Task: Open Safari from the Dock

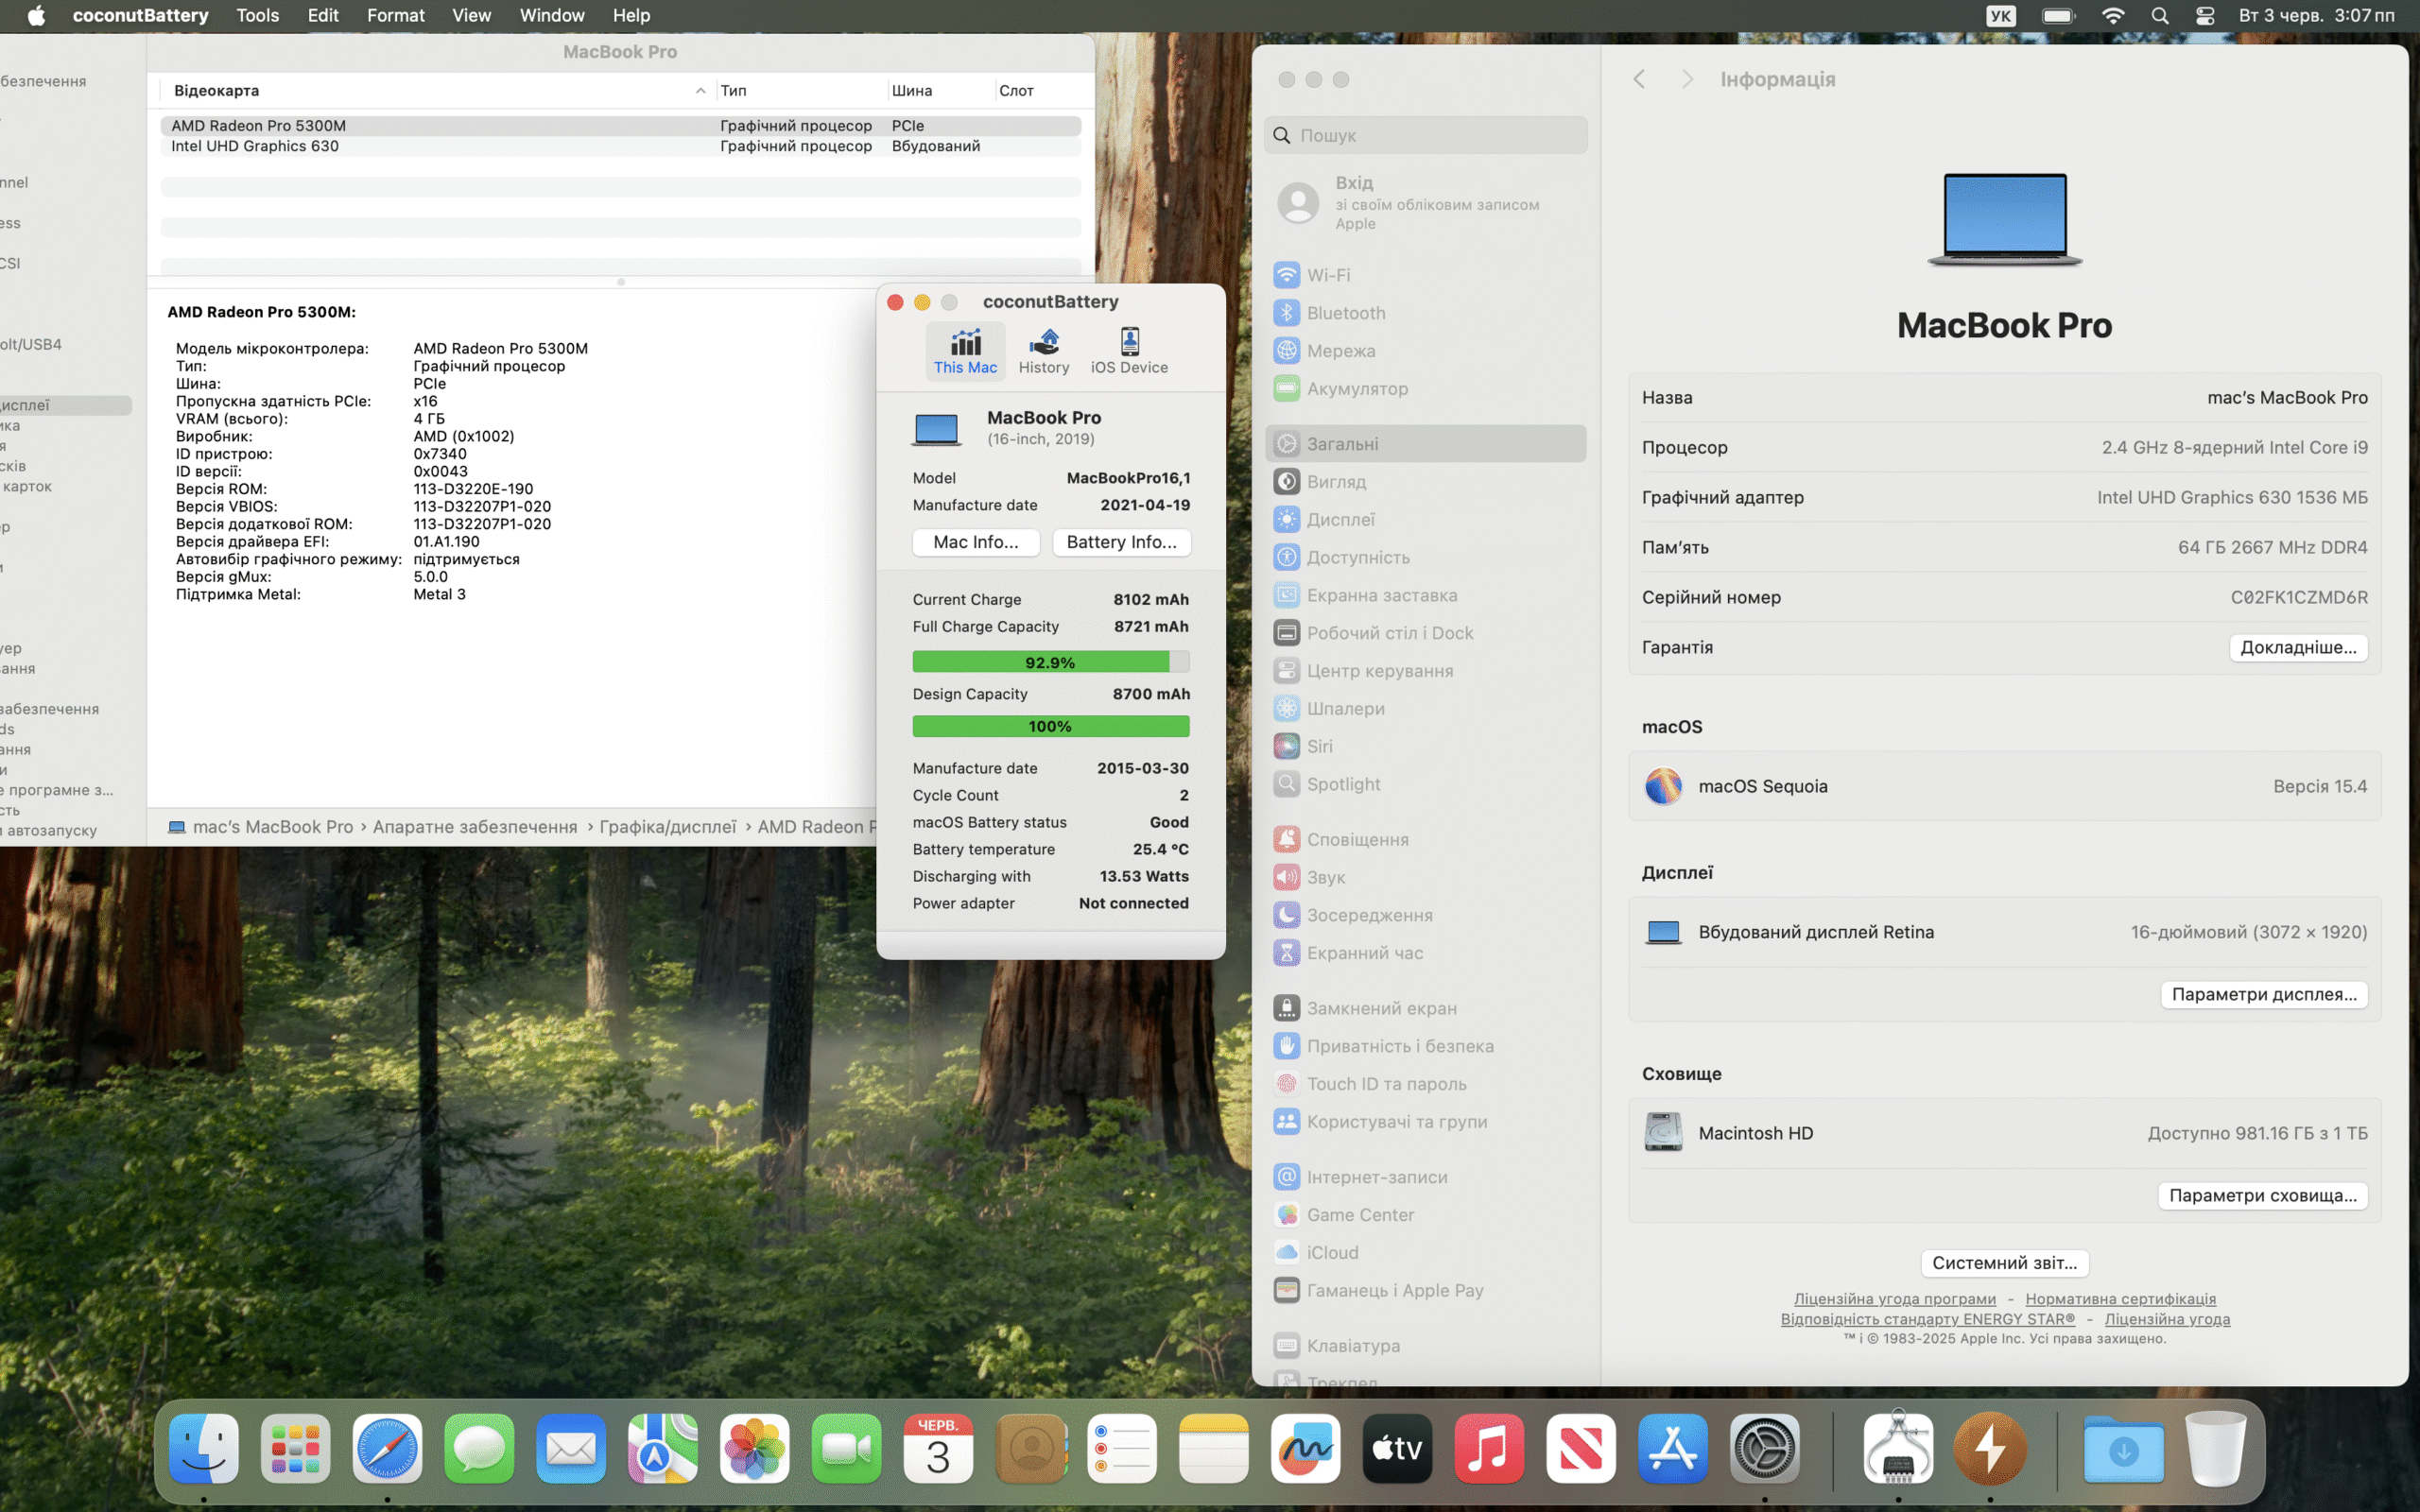Action: [x=387, y=1448]
